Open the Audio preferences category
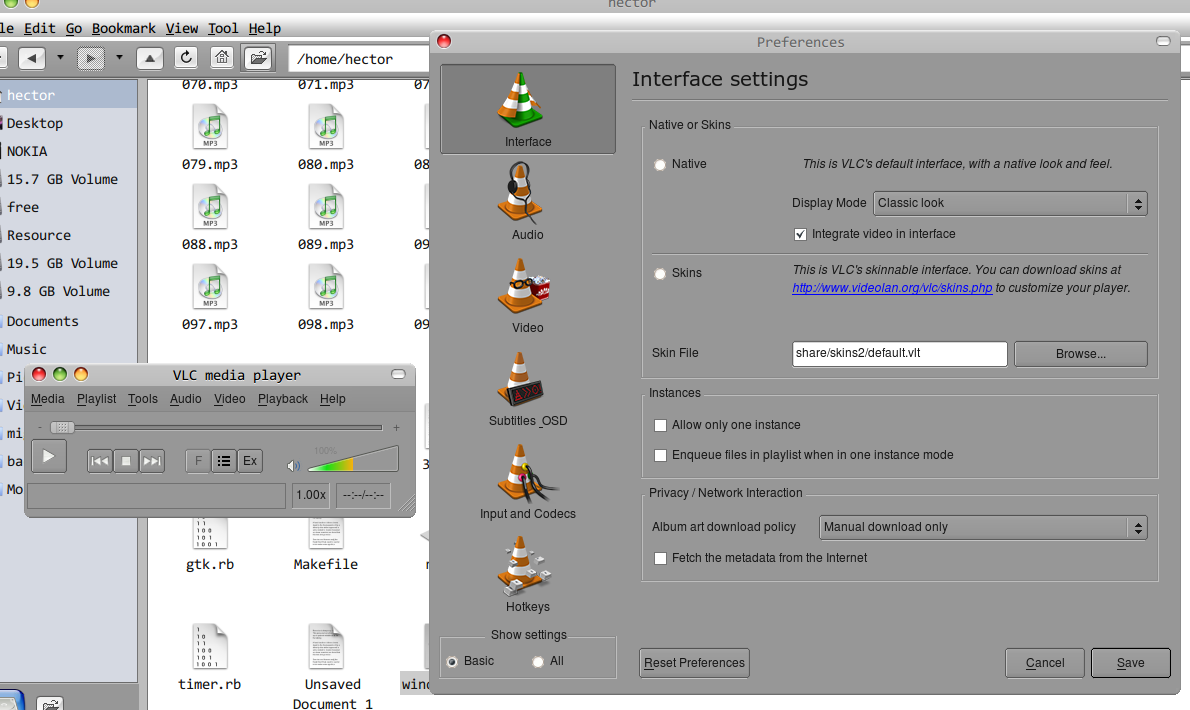 pos(527,202)
